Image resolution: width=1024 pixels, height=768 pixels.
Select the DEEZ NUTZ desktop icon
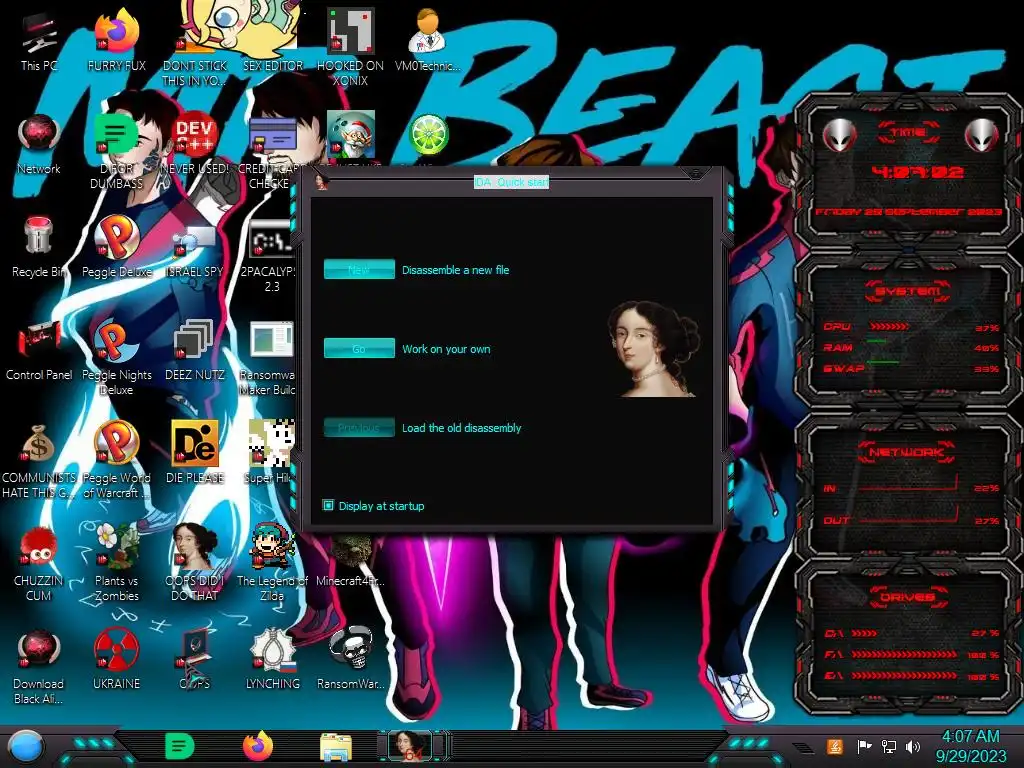tap(195, 350)
